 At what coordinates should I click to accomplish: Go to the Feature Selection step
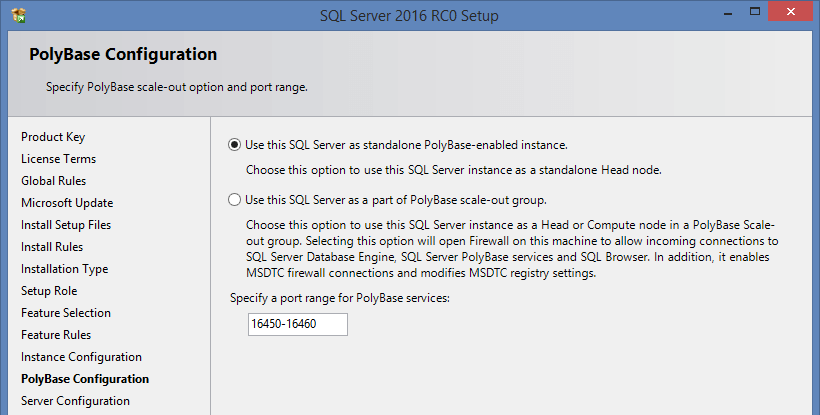(66, 313)
